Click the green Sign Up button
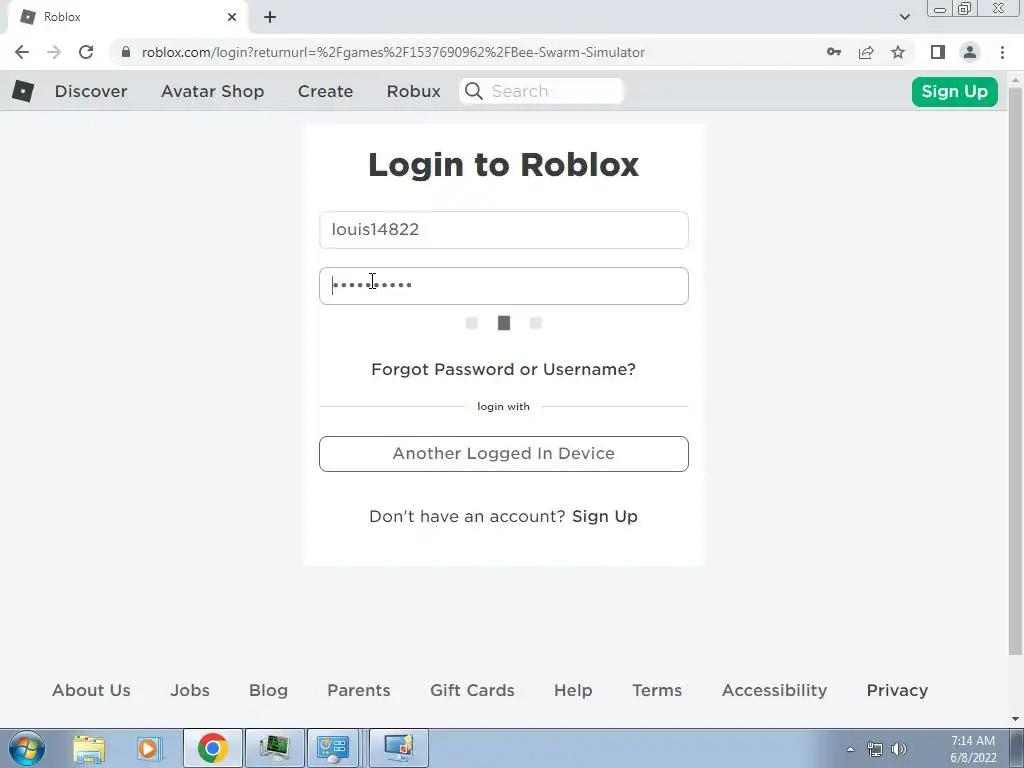 (x=954, y=91)
